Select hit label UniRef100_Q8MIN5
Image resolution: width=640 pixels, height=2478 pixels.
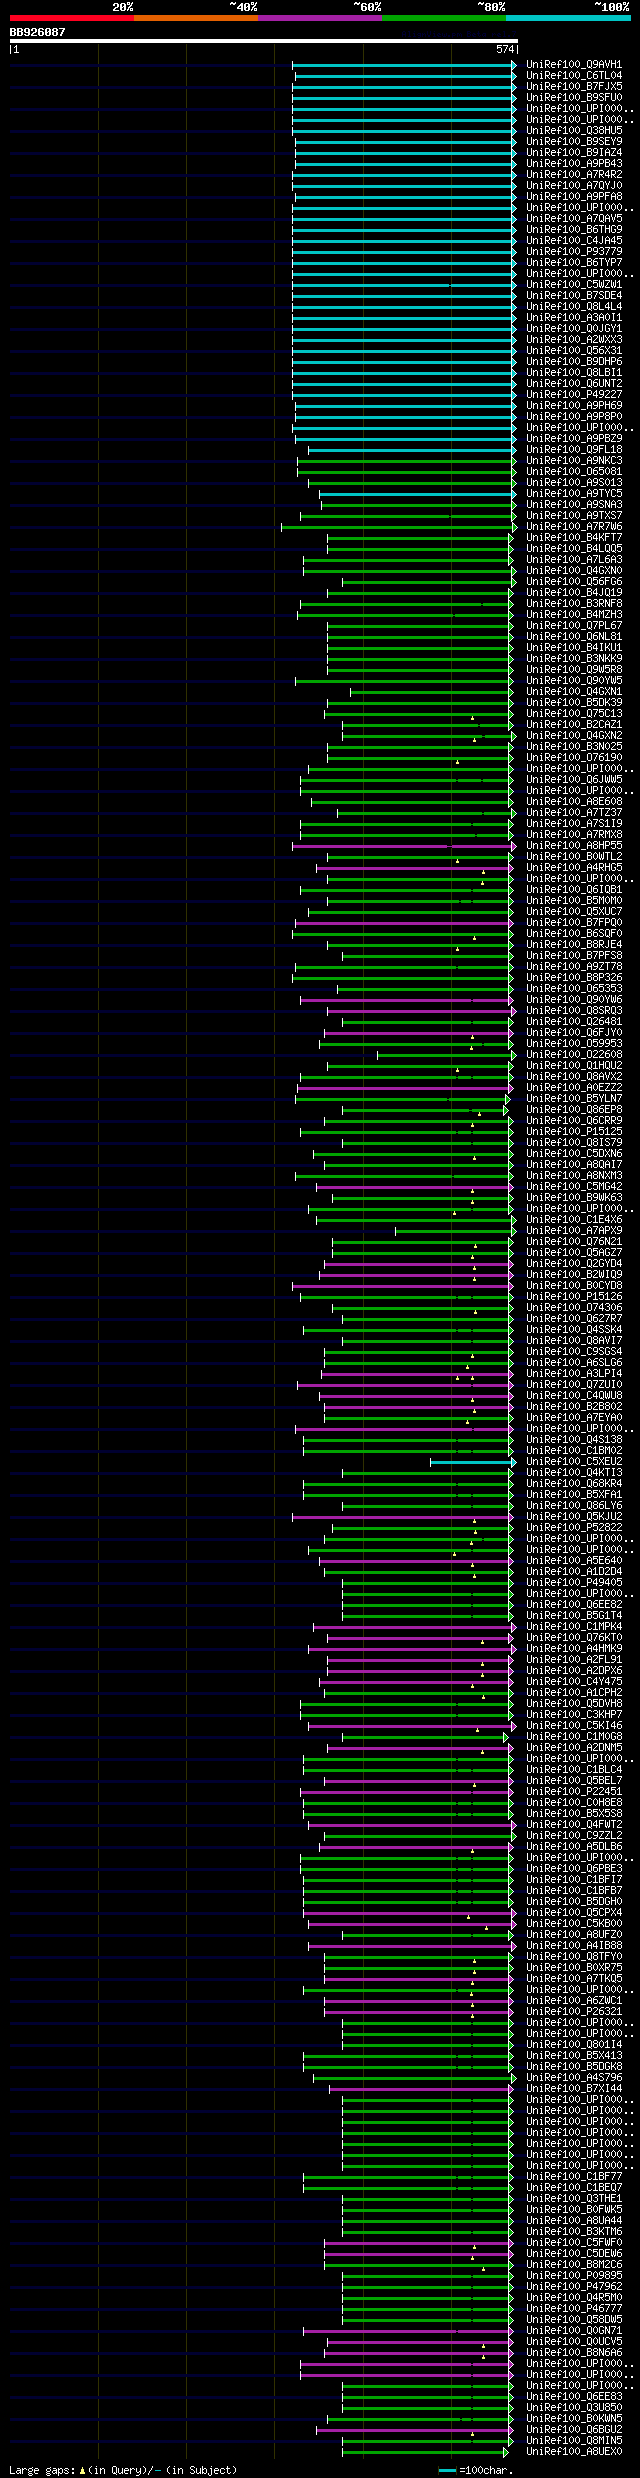(574, 2440)
